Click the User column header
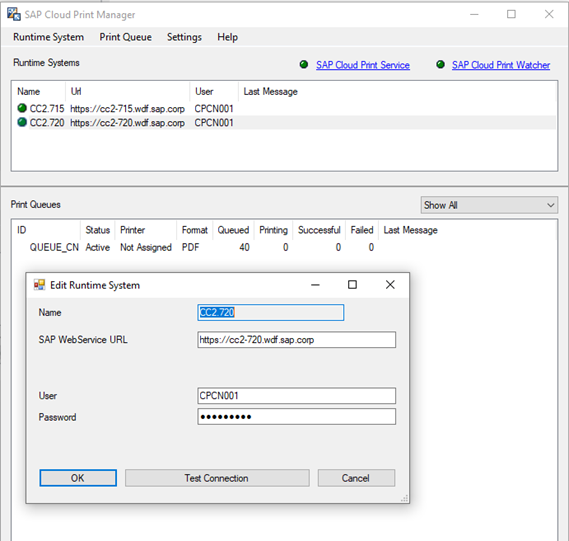Image resolution: width=569 pixels, height=541 pixels. tap(214, 91)
